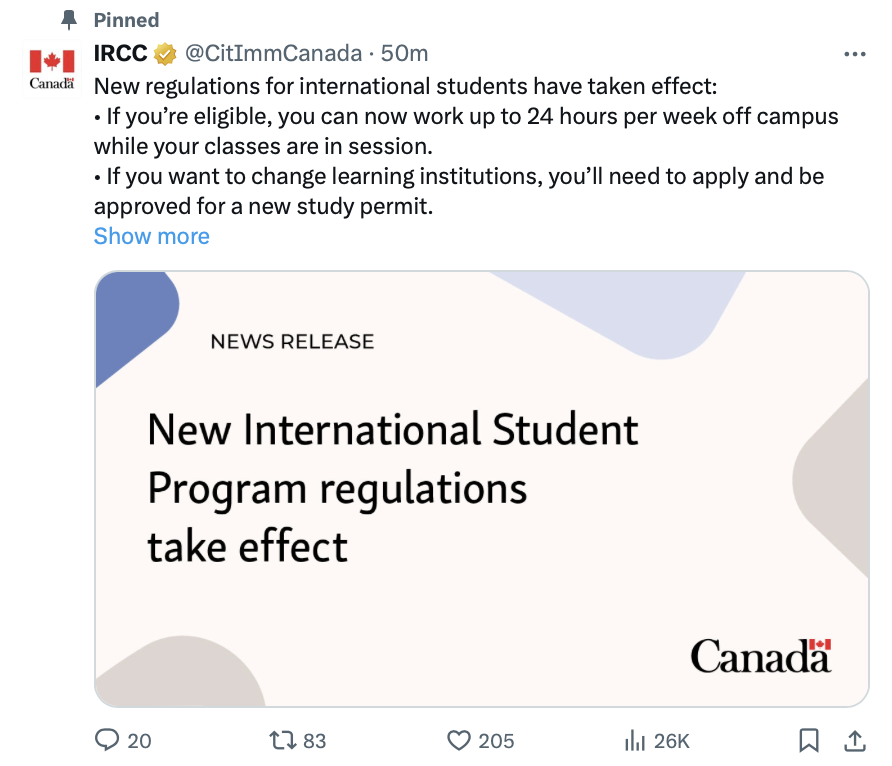892x766 pixels.
Task: Click the reply speech bubble icon
Action: click(x=107, y=740)
